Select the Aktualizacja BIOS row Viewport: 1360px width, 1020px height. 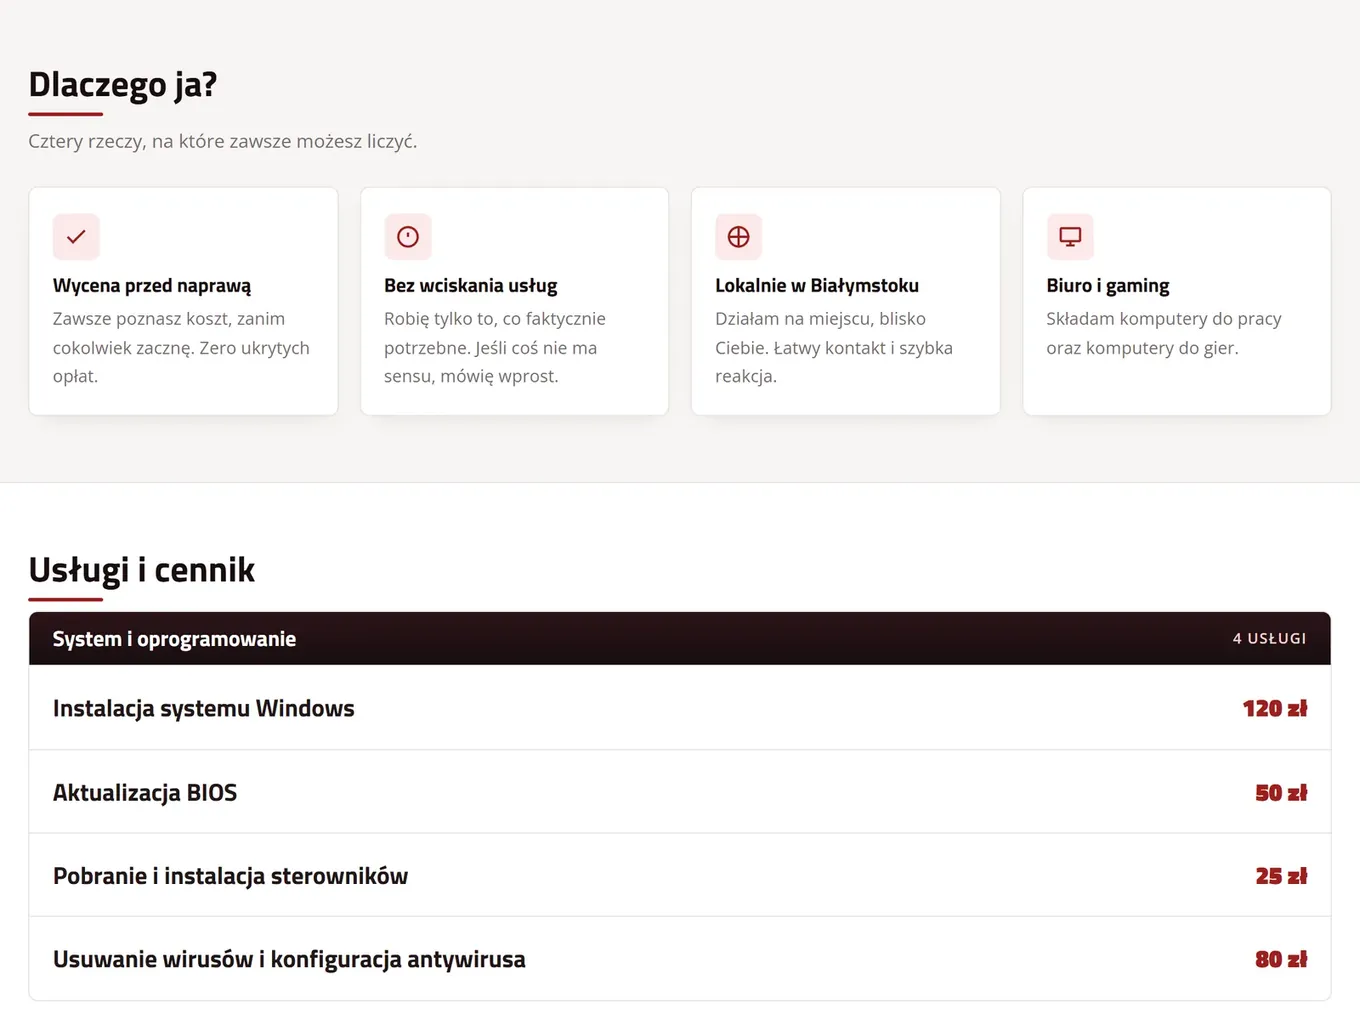pos(680,792)
